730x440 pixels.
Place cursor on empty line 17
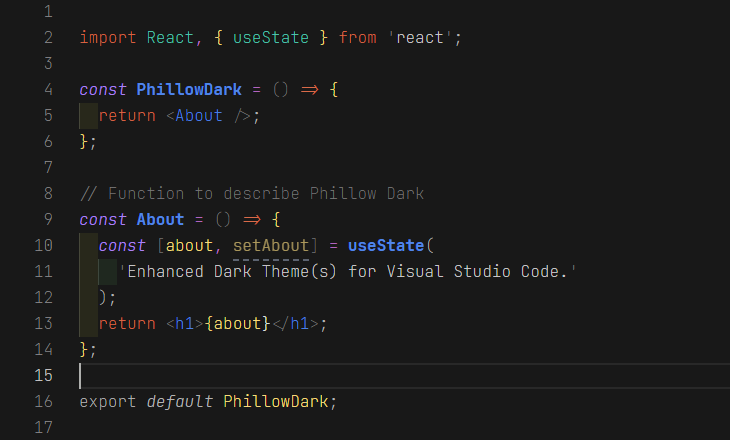click(x=300, y=427)
